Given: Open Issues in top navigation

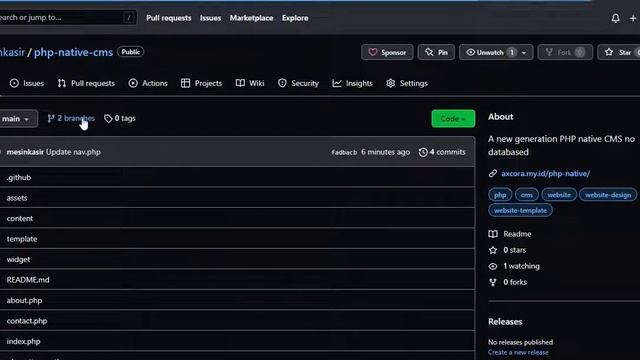Looking at the screenshot, I should pyautogui.click(x=210, y=18).
